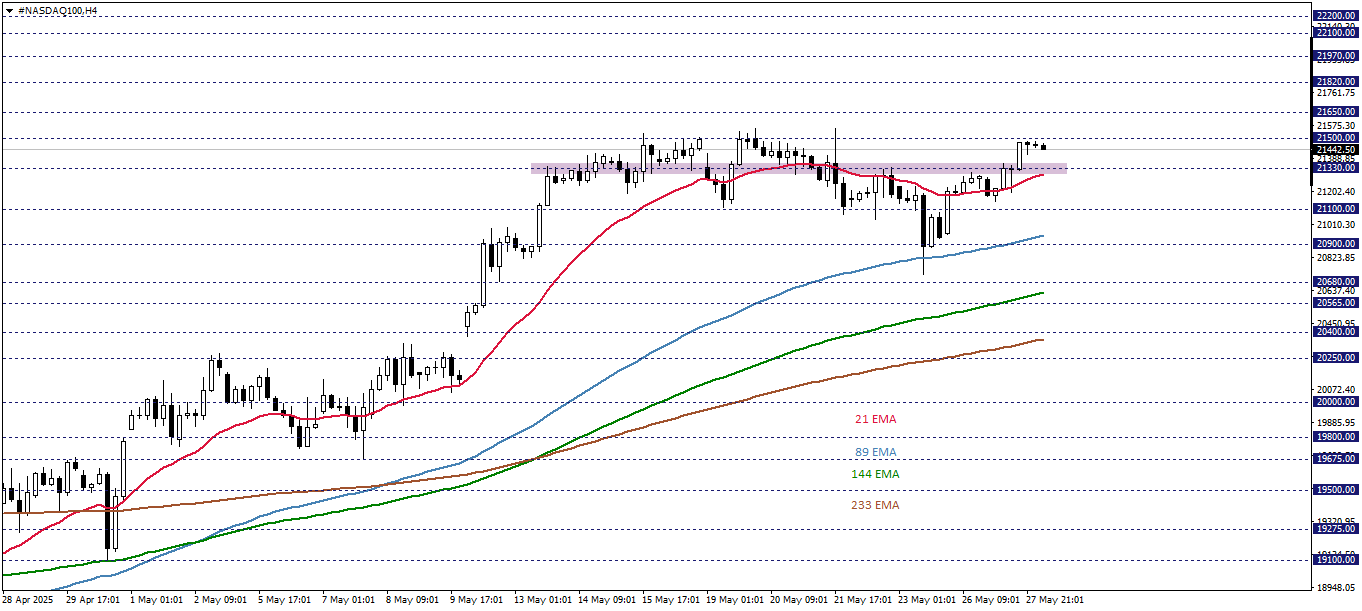Select the 21100.00 price level label
Image resolution: width=1362 pixels, height=611 pixels.
click(1336, 209)
